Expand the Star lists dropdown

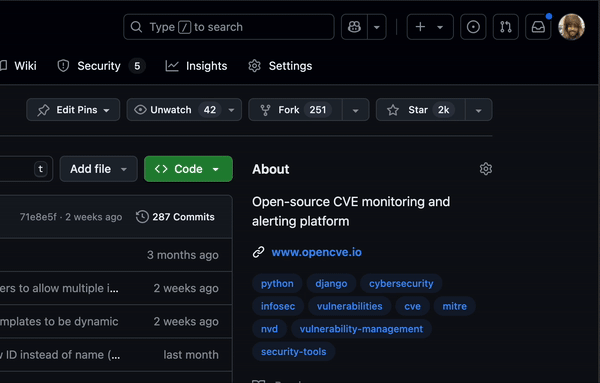tap(478, 111)
